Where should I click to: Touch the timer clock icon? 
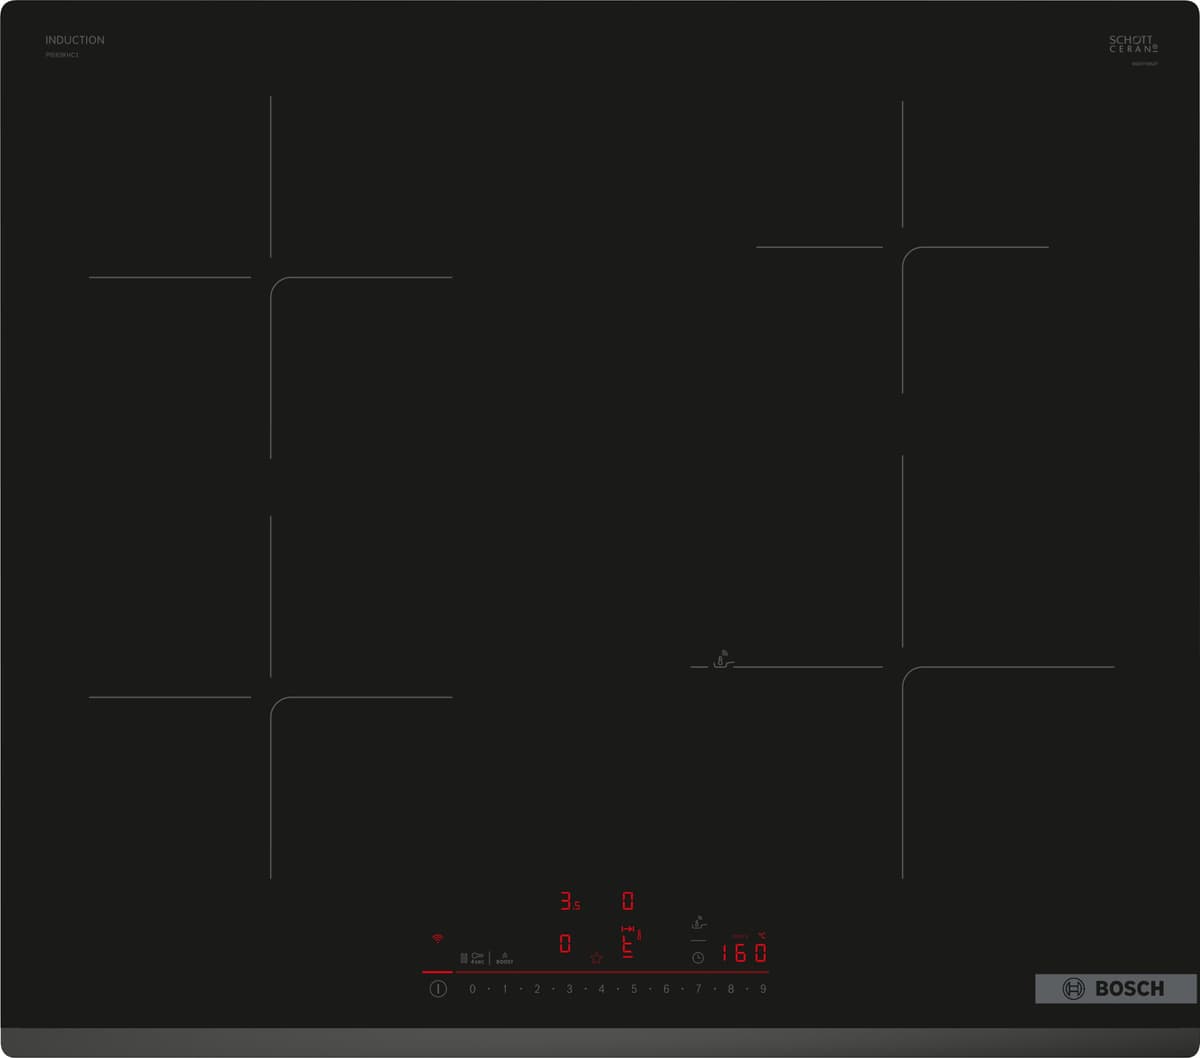pos(698,958)
